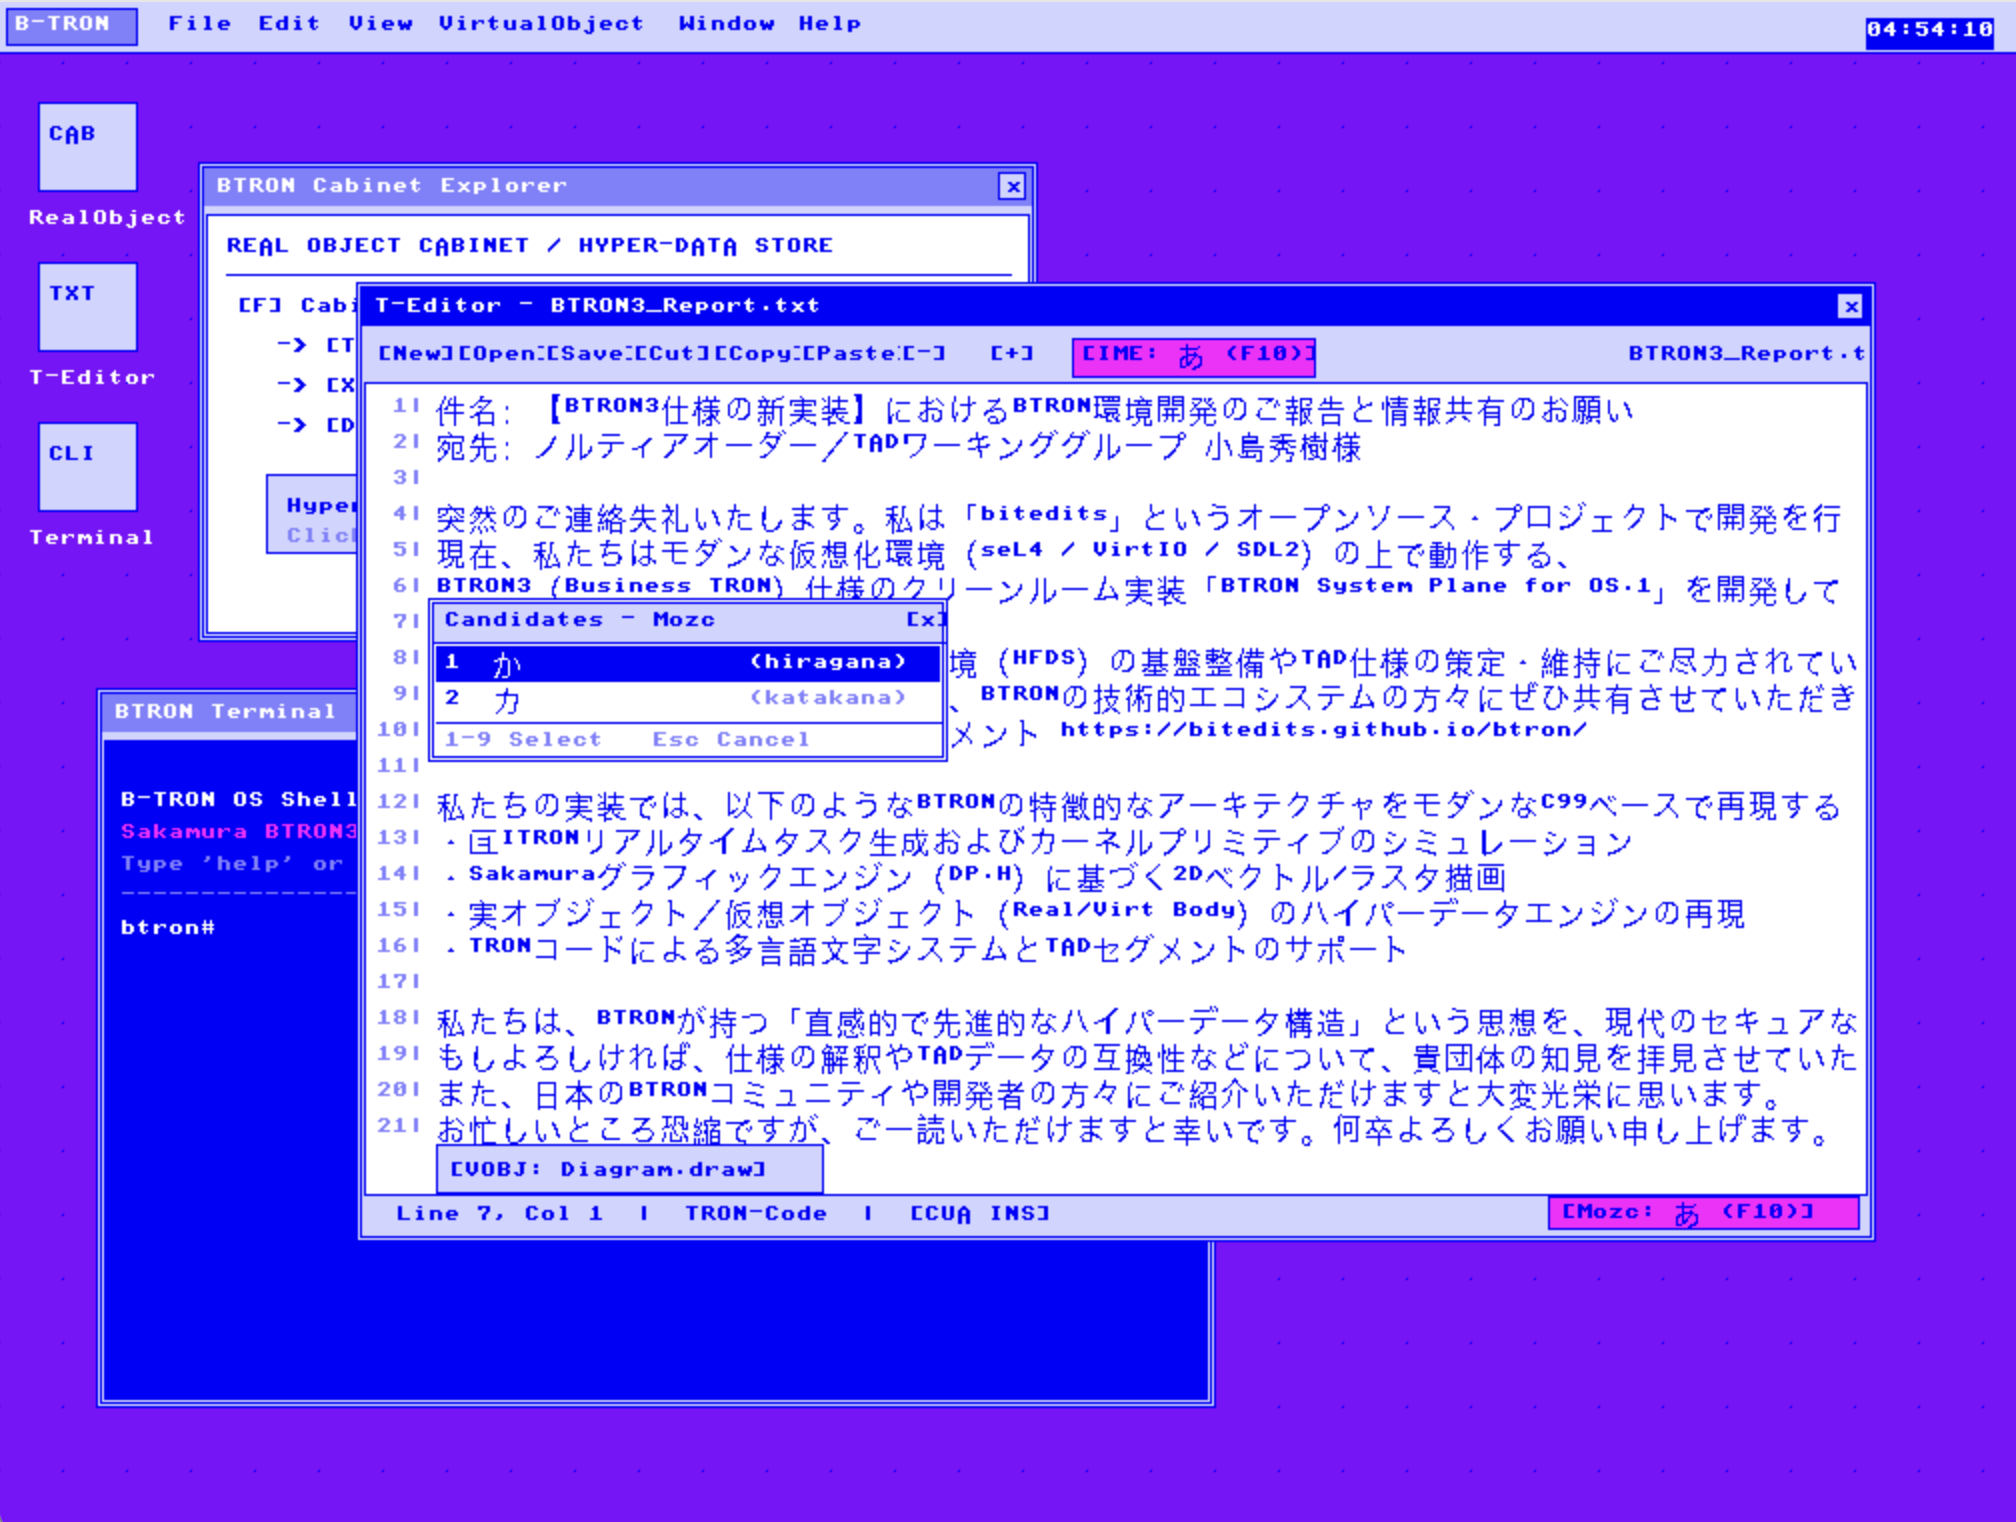This screenshot has height=1522, width=2016.
Task: Open the View menu
Action: pos(380,24)
